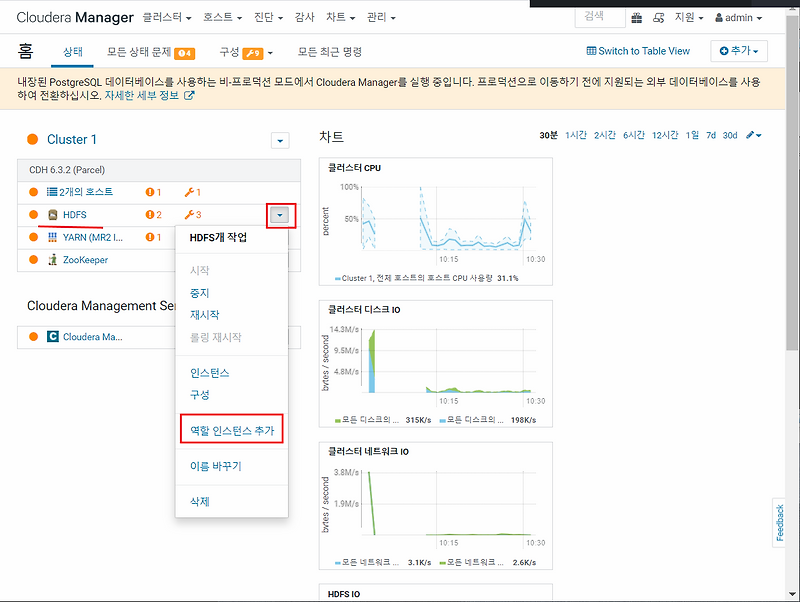Open the HDFS actions dropdown arrow
This screenshot has height=602, width=800.
(280, 214)
